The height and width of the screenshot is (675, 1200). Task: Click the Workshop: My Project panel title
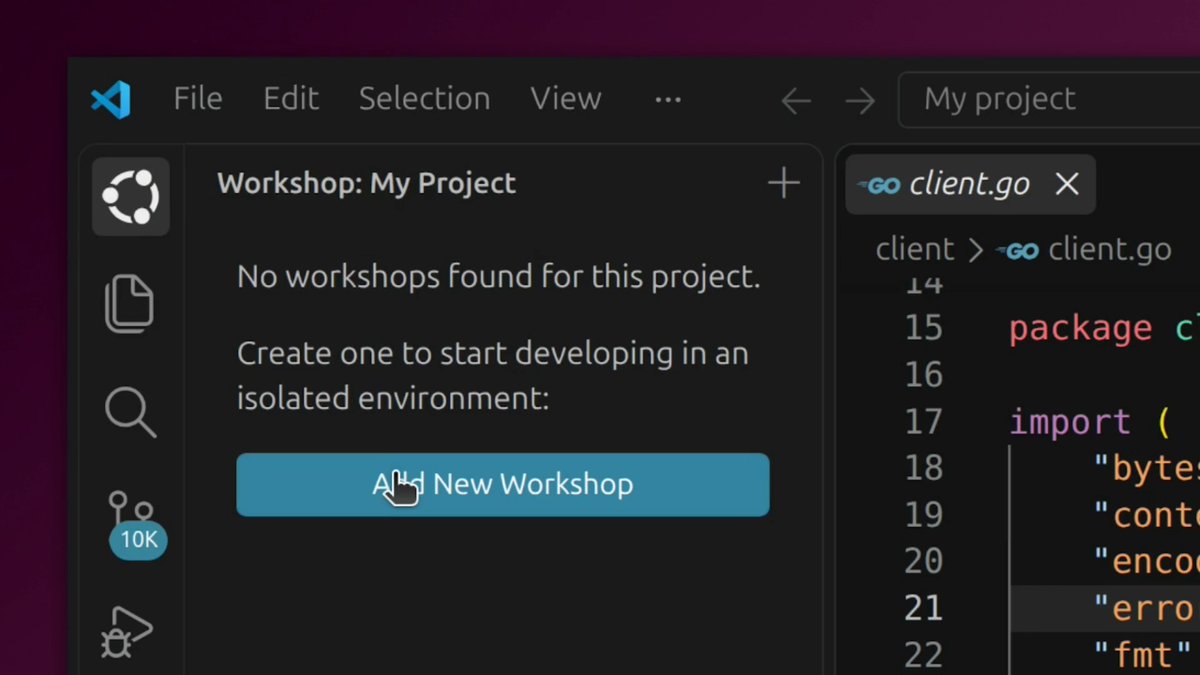[x=367, y=183]
